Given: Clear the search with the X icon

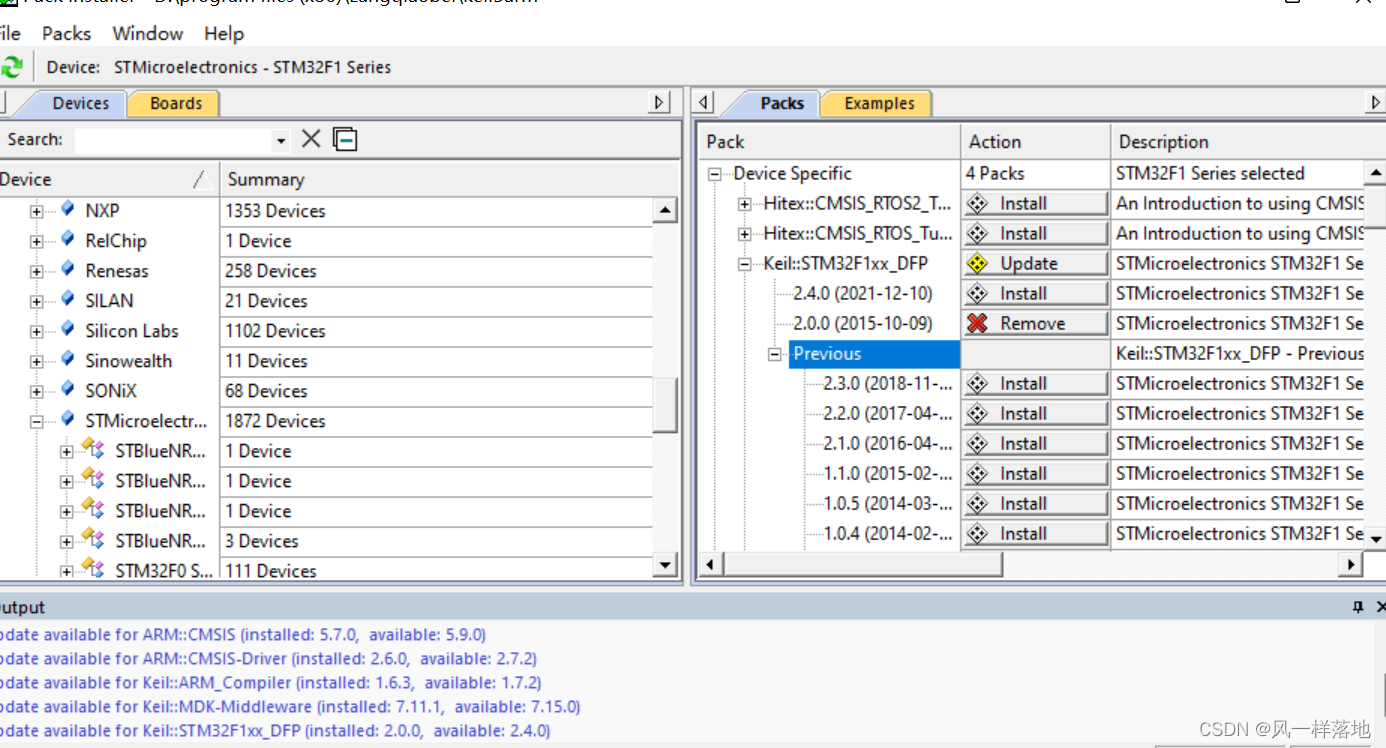Looking at the screenshot, I should [311, 139].
